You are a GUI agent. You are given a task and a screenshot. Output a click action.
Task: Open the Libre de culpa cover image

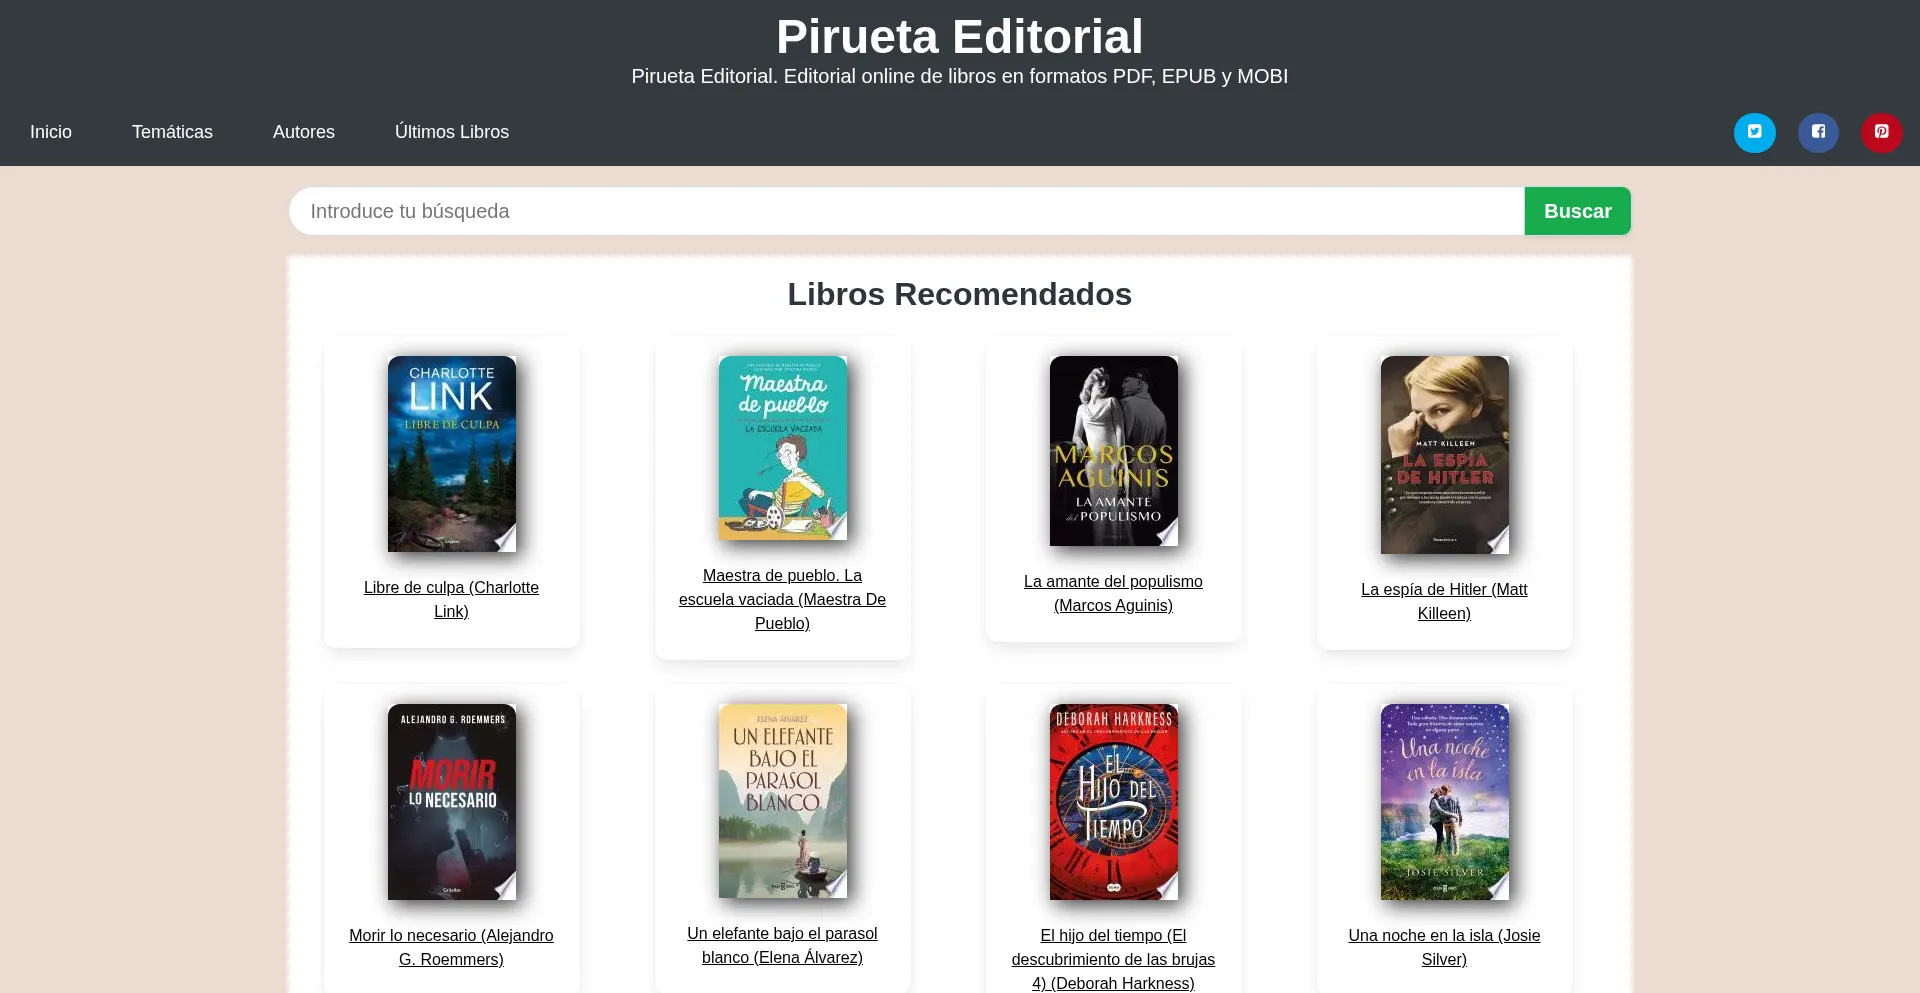tap(452, 454)
